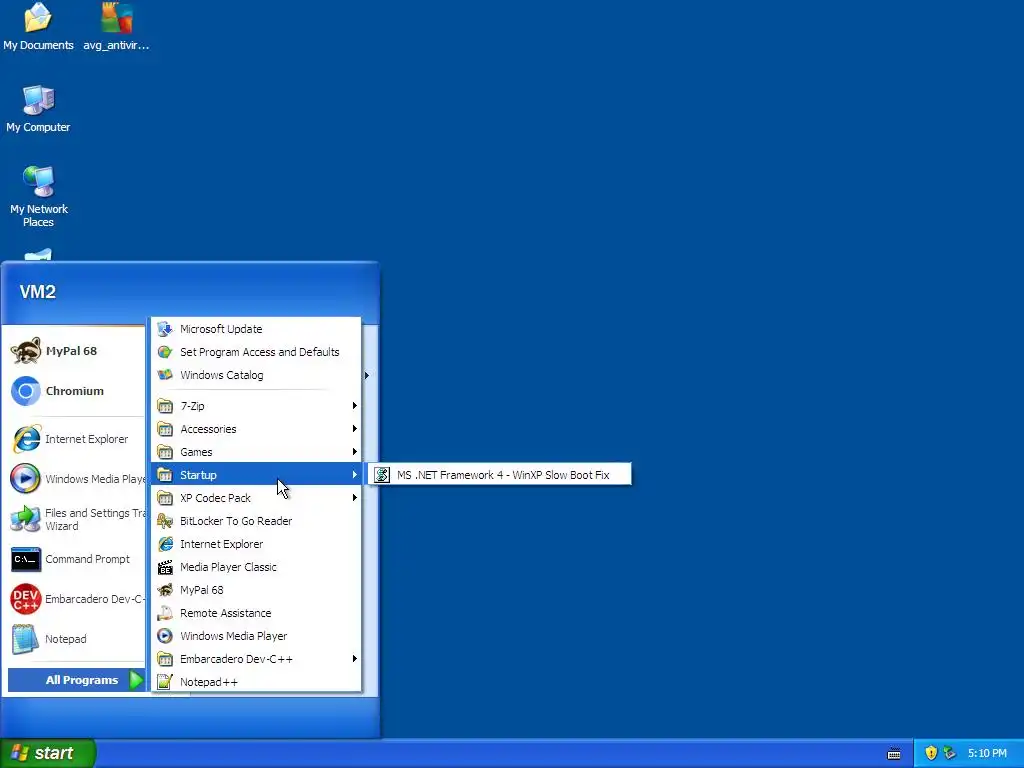Click the Remote Assistance label
Viewport: 1024px width, 768px height.
pyautogui.click(x=225, y=613)
